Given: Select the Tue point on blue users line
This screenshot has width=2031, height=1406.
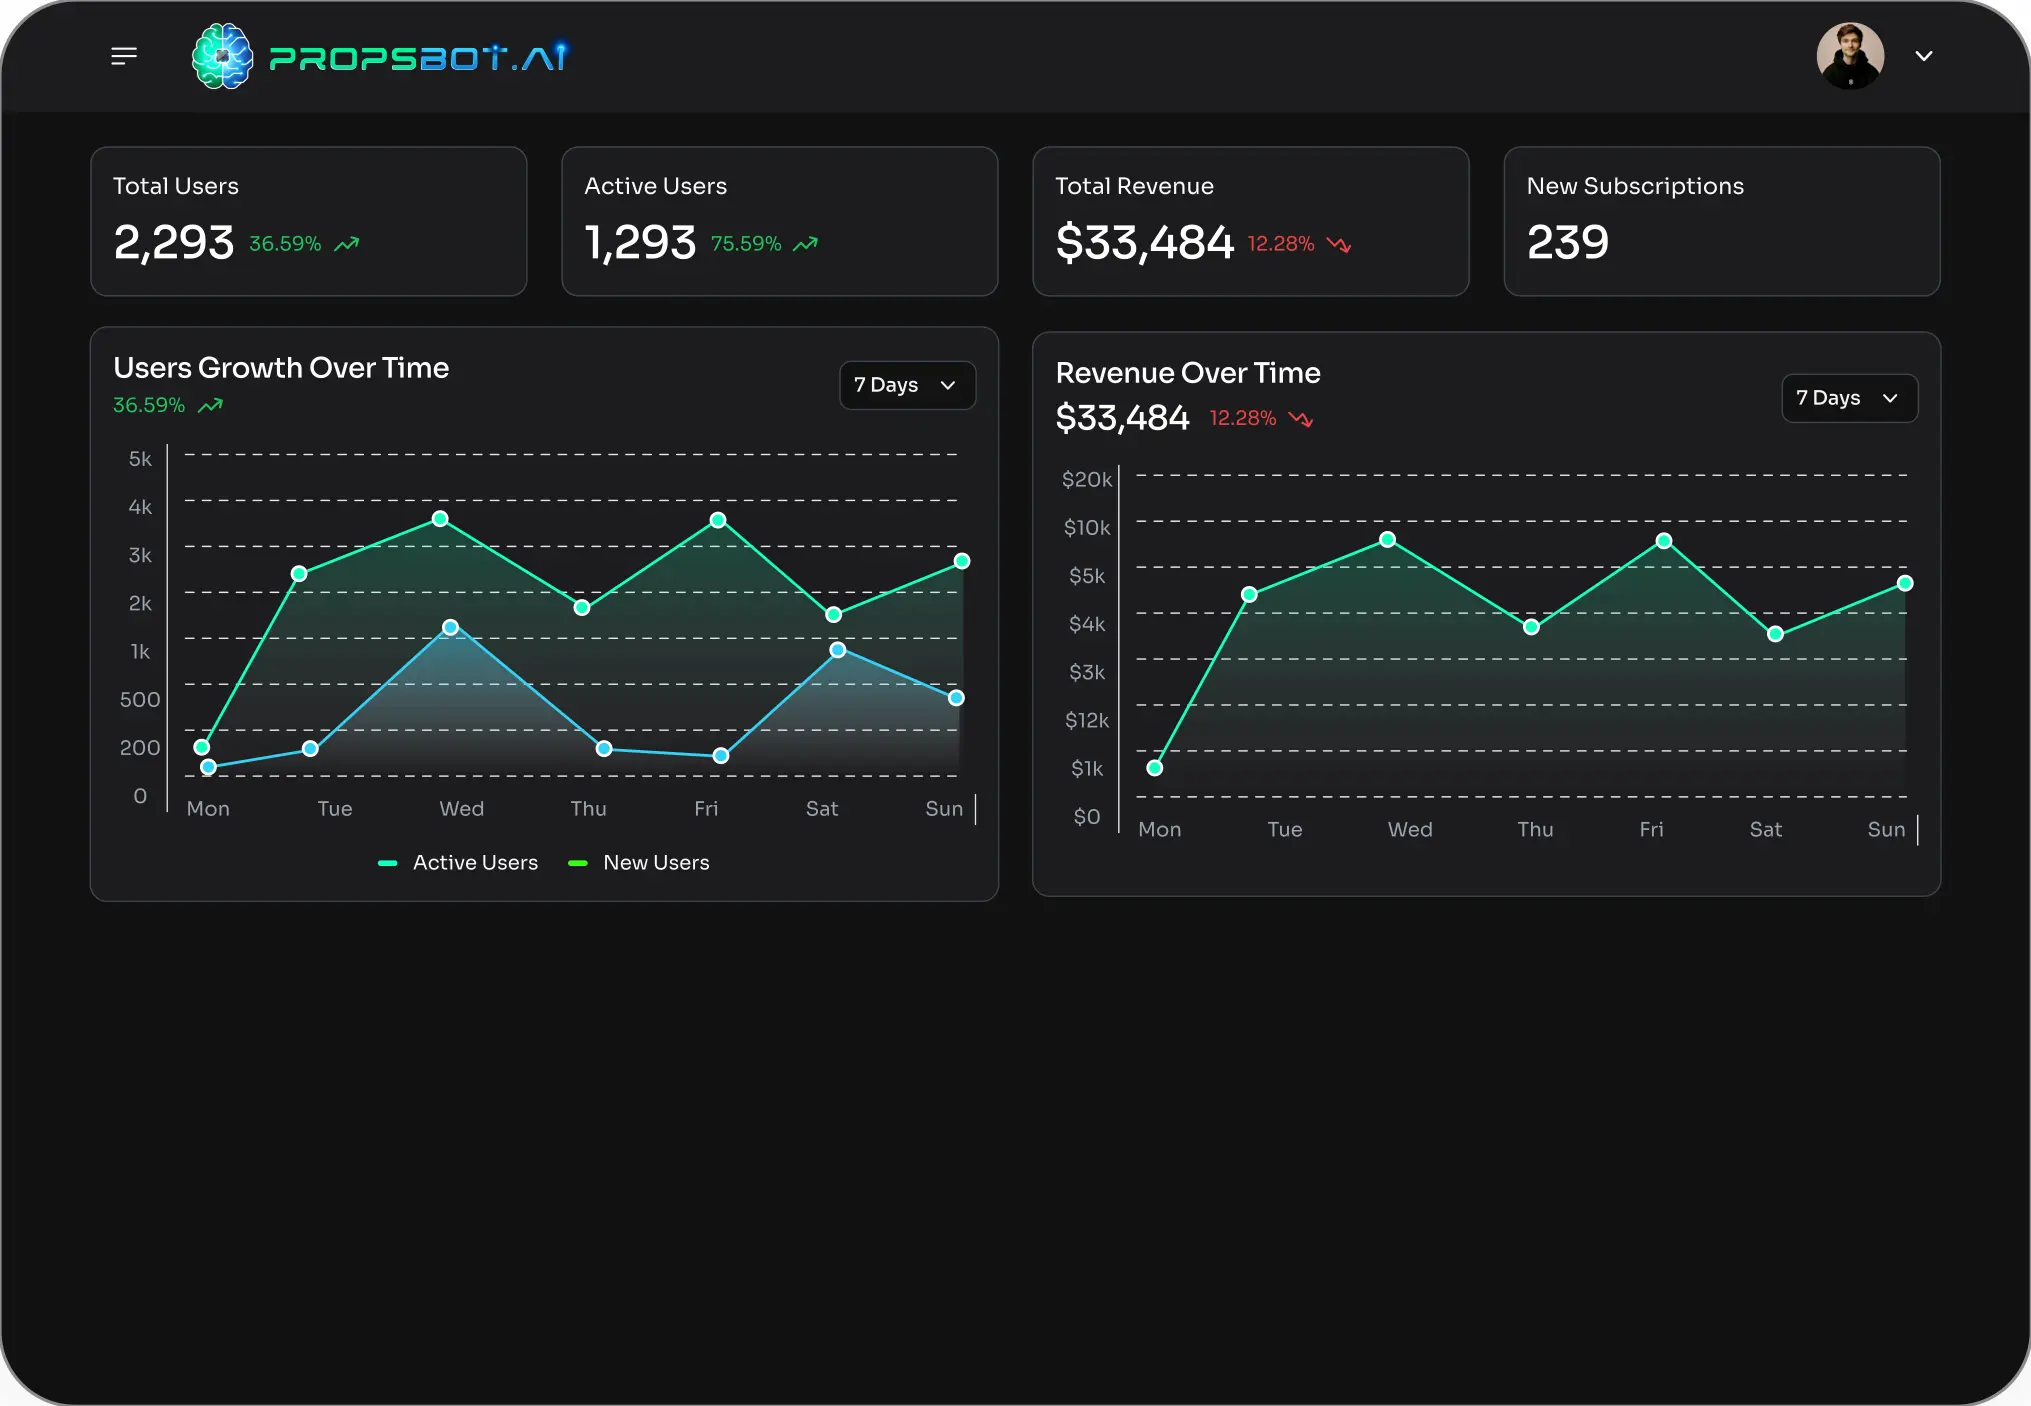Looking at the screenshot, I should coord(310,748).
